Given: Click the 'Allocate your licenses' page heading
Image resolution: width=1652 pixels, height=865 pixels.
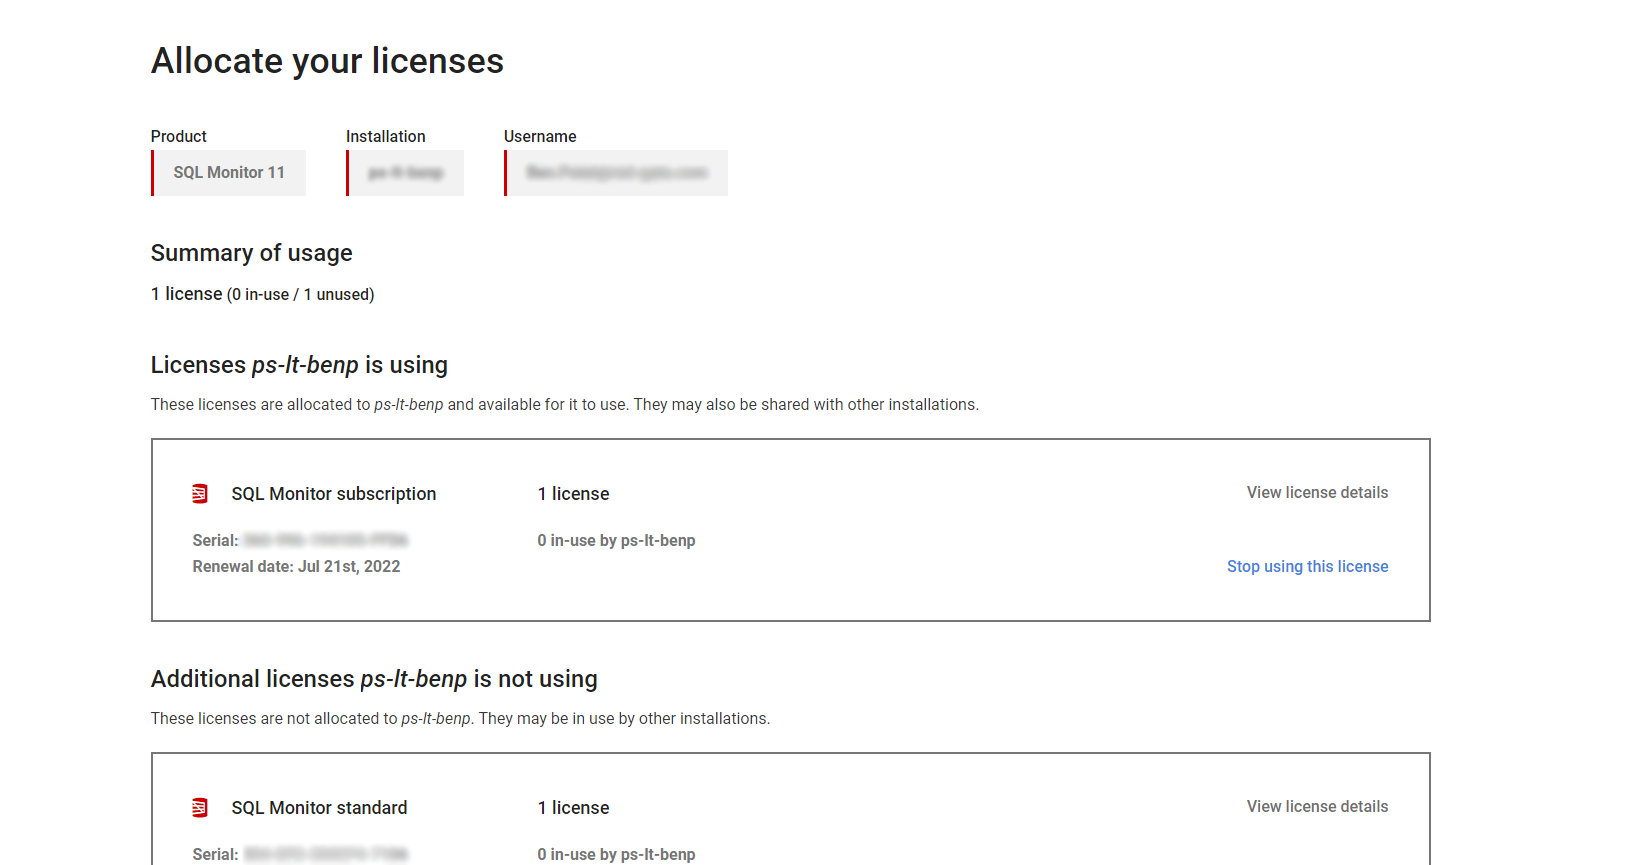Looking at the screenshot, I should [327, 62].
